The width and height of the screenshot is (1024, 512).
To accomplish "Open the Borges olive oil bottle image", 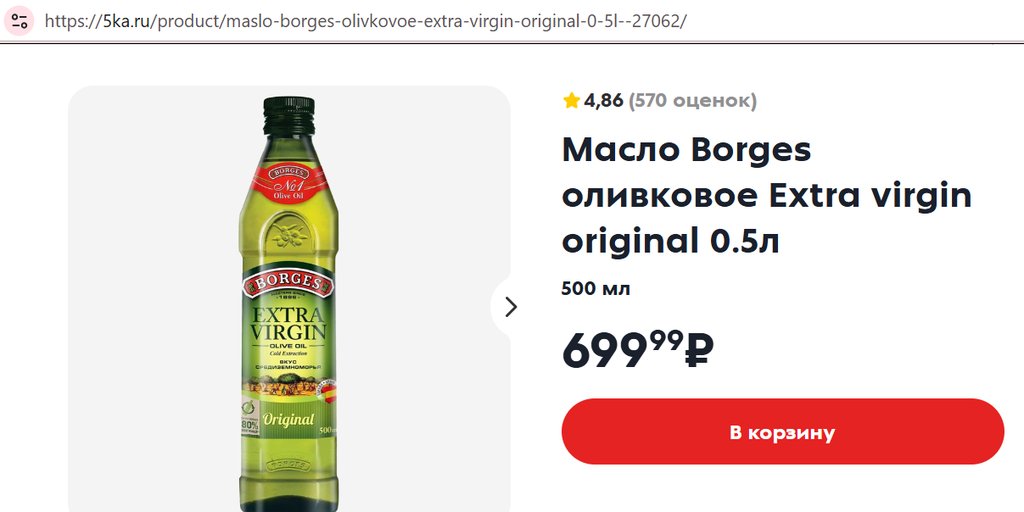I will pos(289,304).
